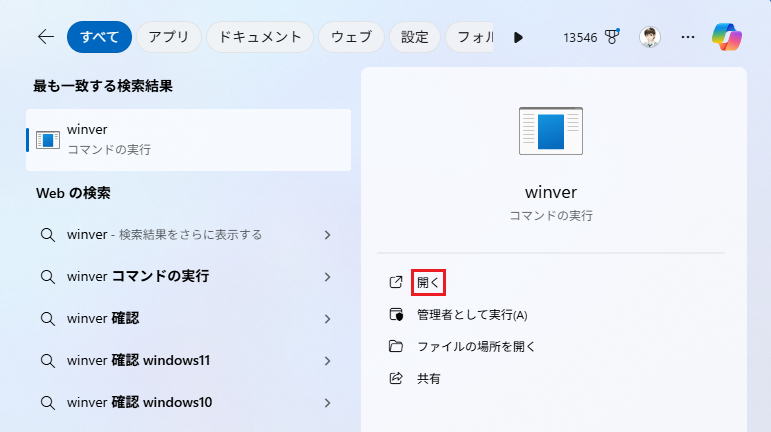The image size is (771, 432).
Task: Click the rewards trophy points icon
Action: point(612,37)
